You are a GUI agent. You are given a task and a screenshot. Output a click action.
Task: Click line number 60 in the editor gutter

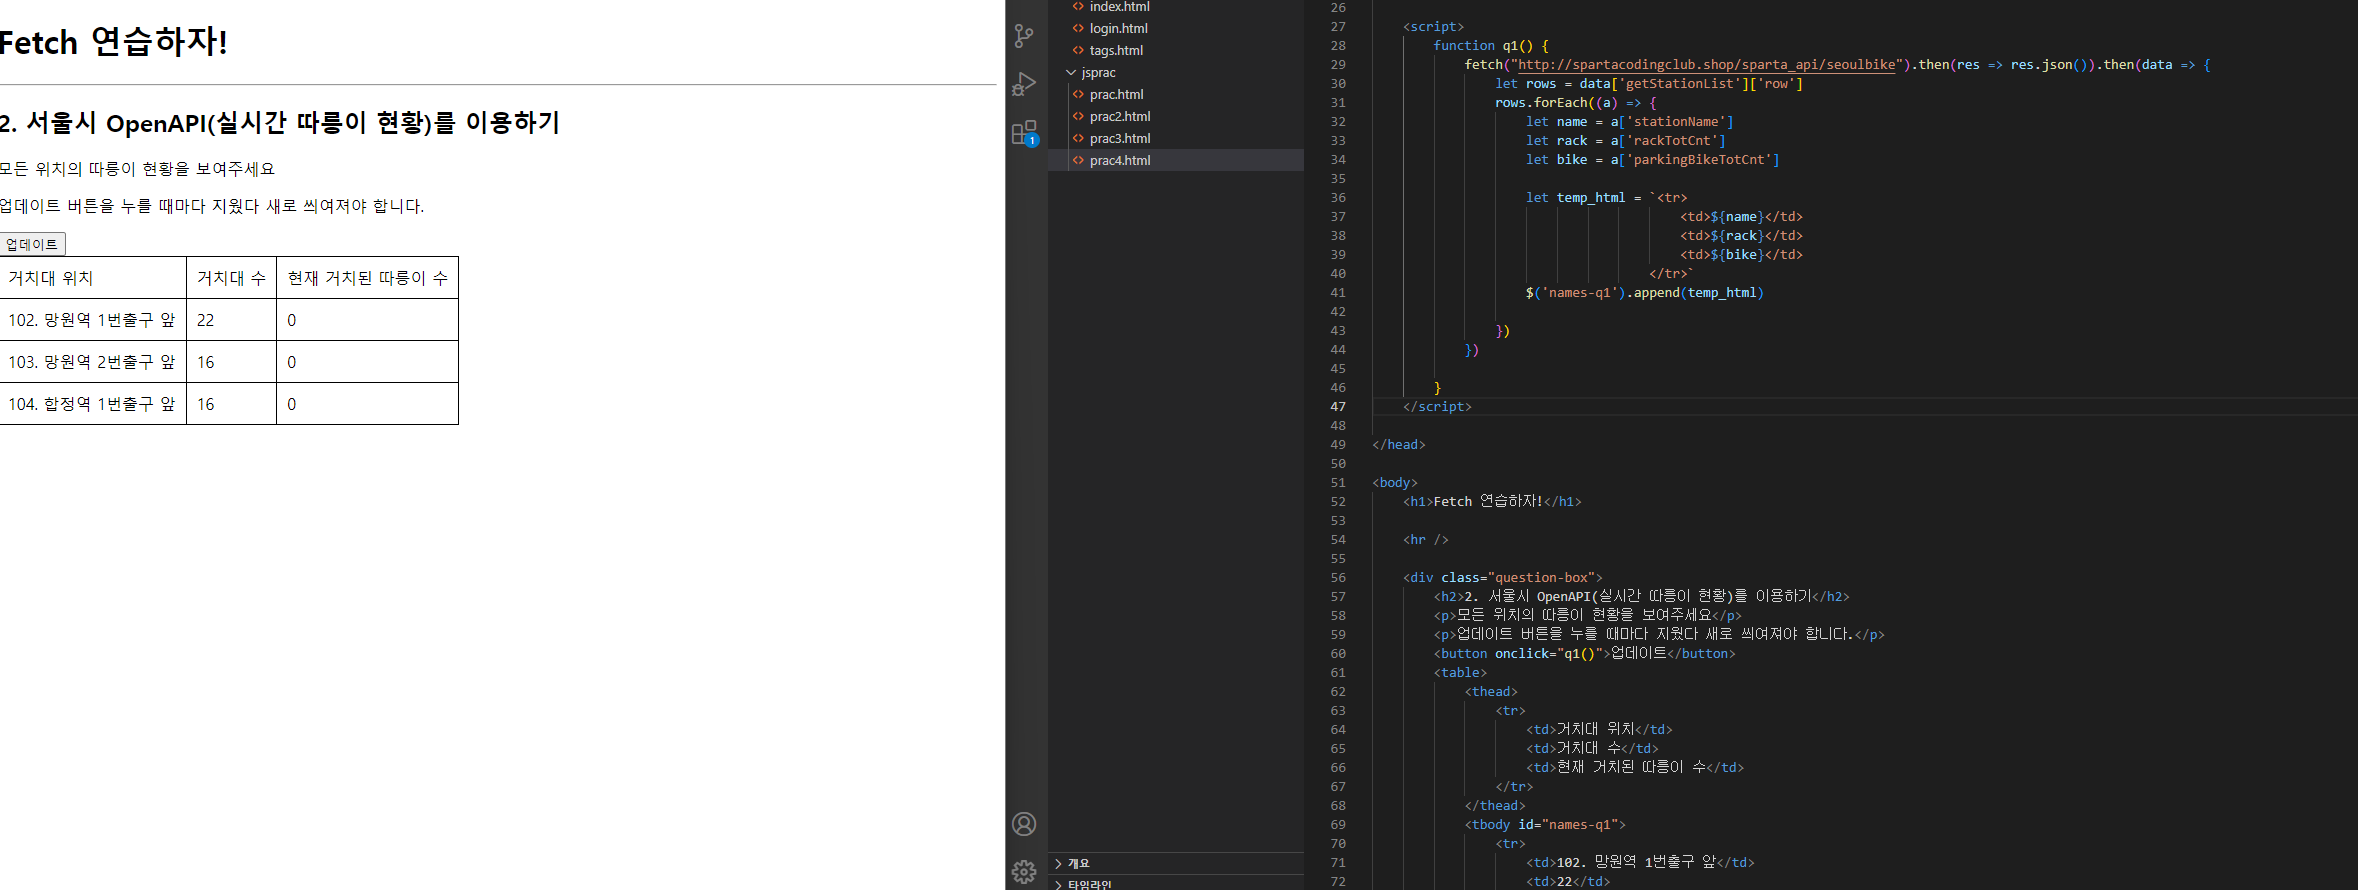(1338, 654)
